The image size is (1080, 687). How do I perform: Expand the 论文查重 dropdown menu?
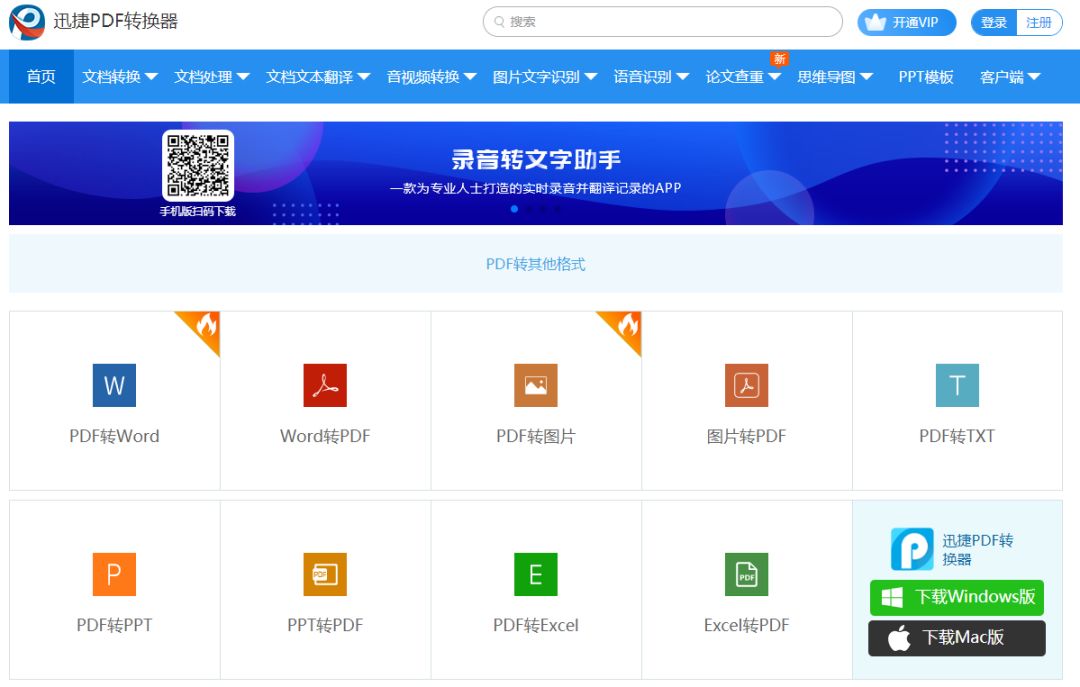tap(743, 77)
